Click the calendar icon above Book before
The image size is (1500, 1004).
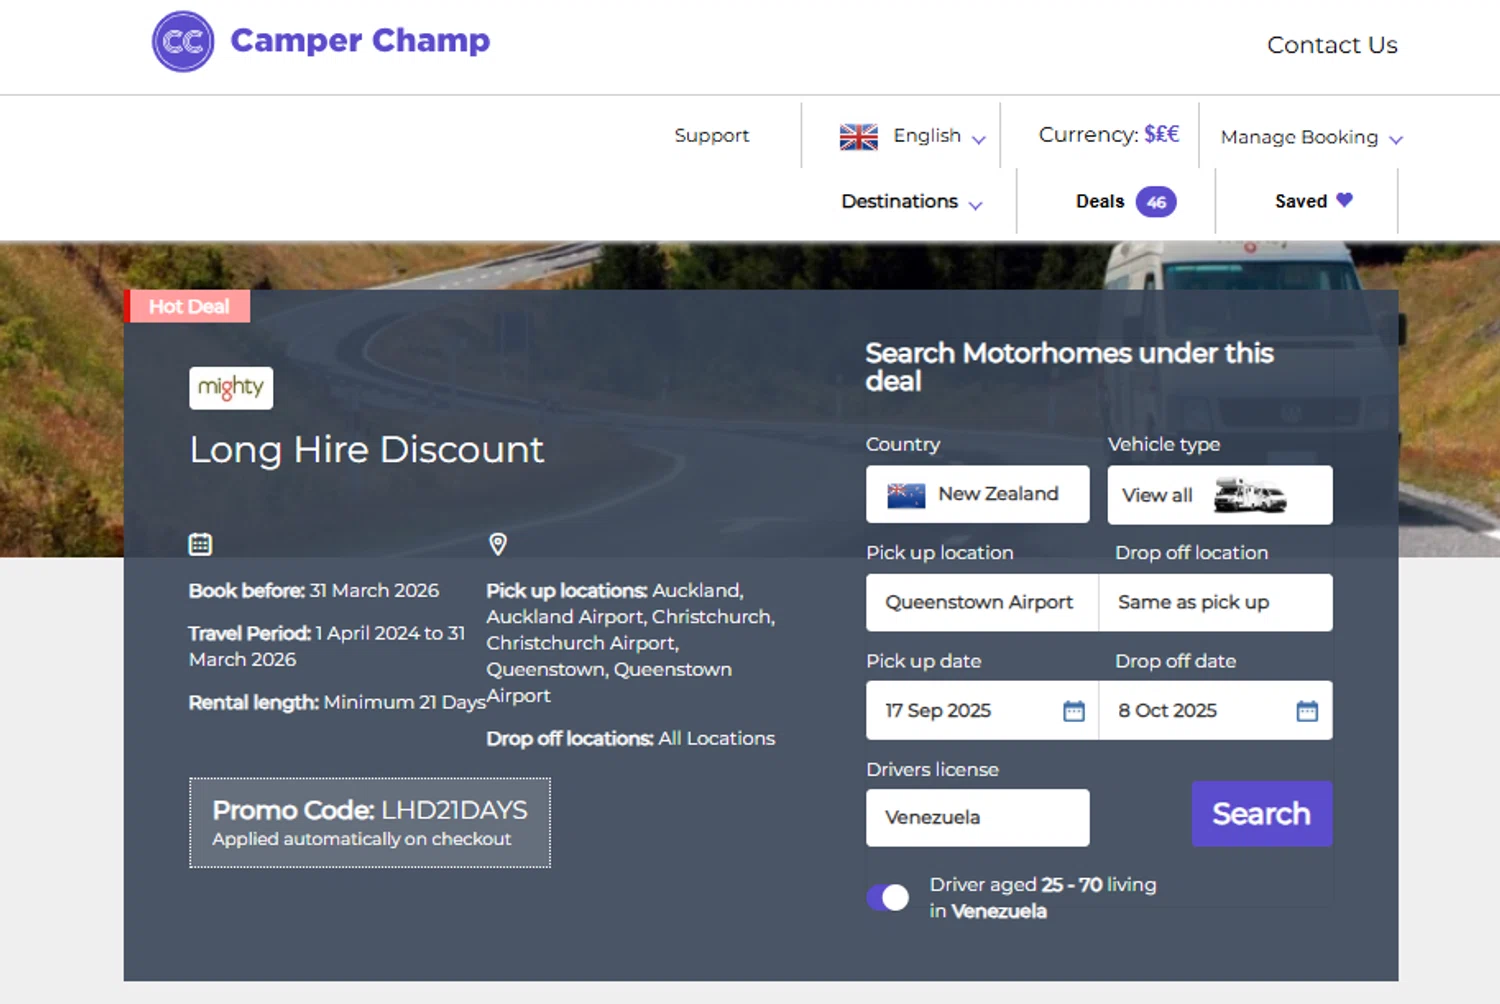tap(200, 544)
